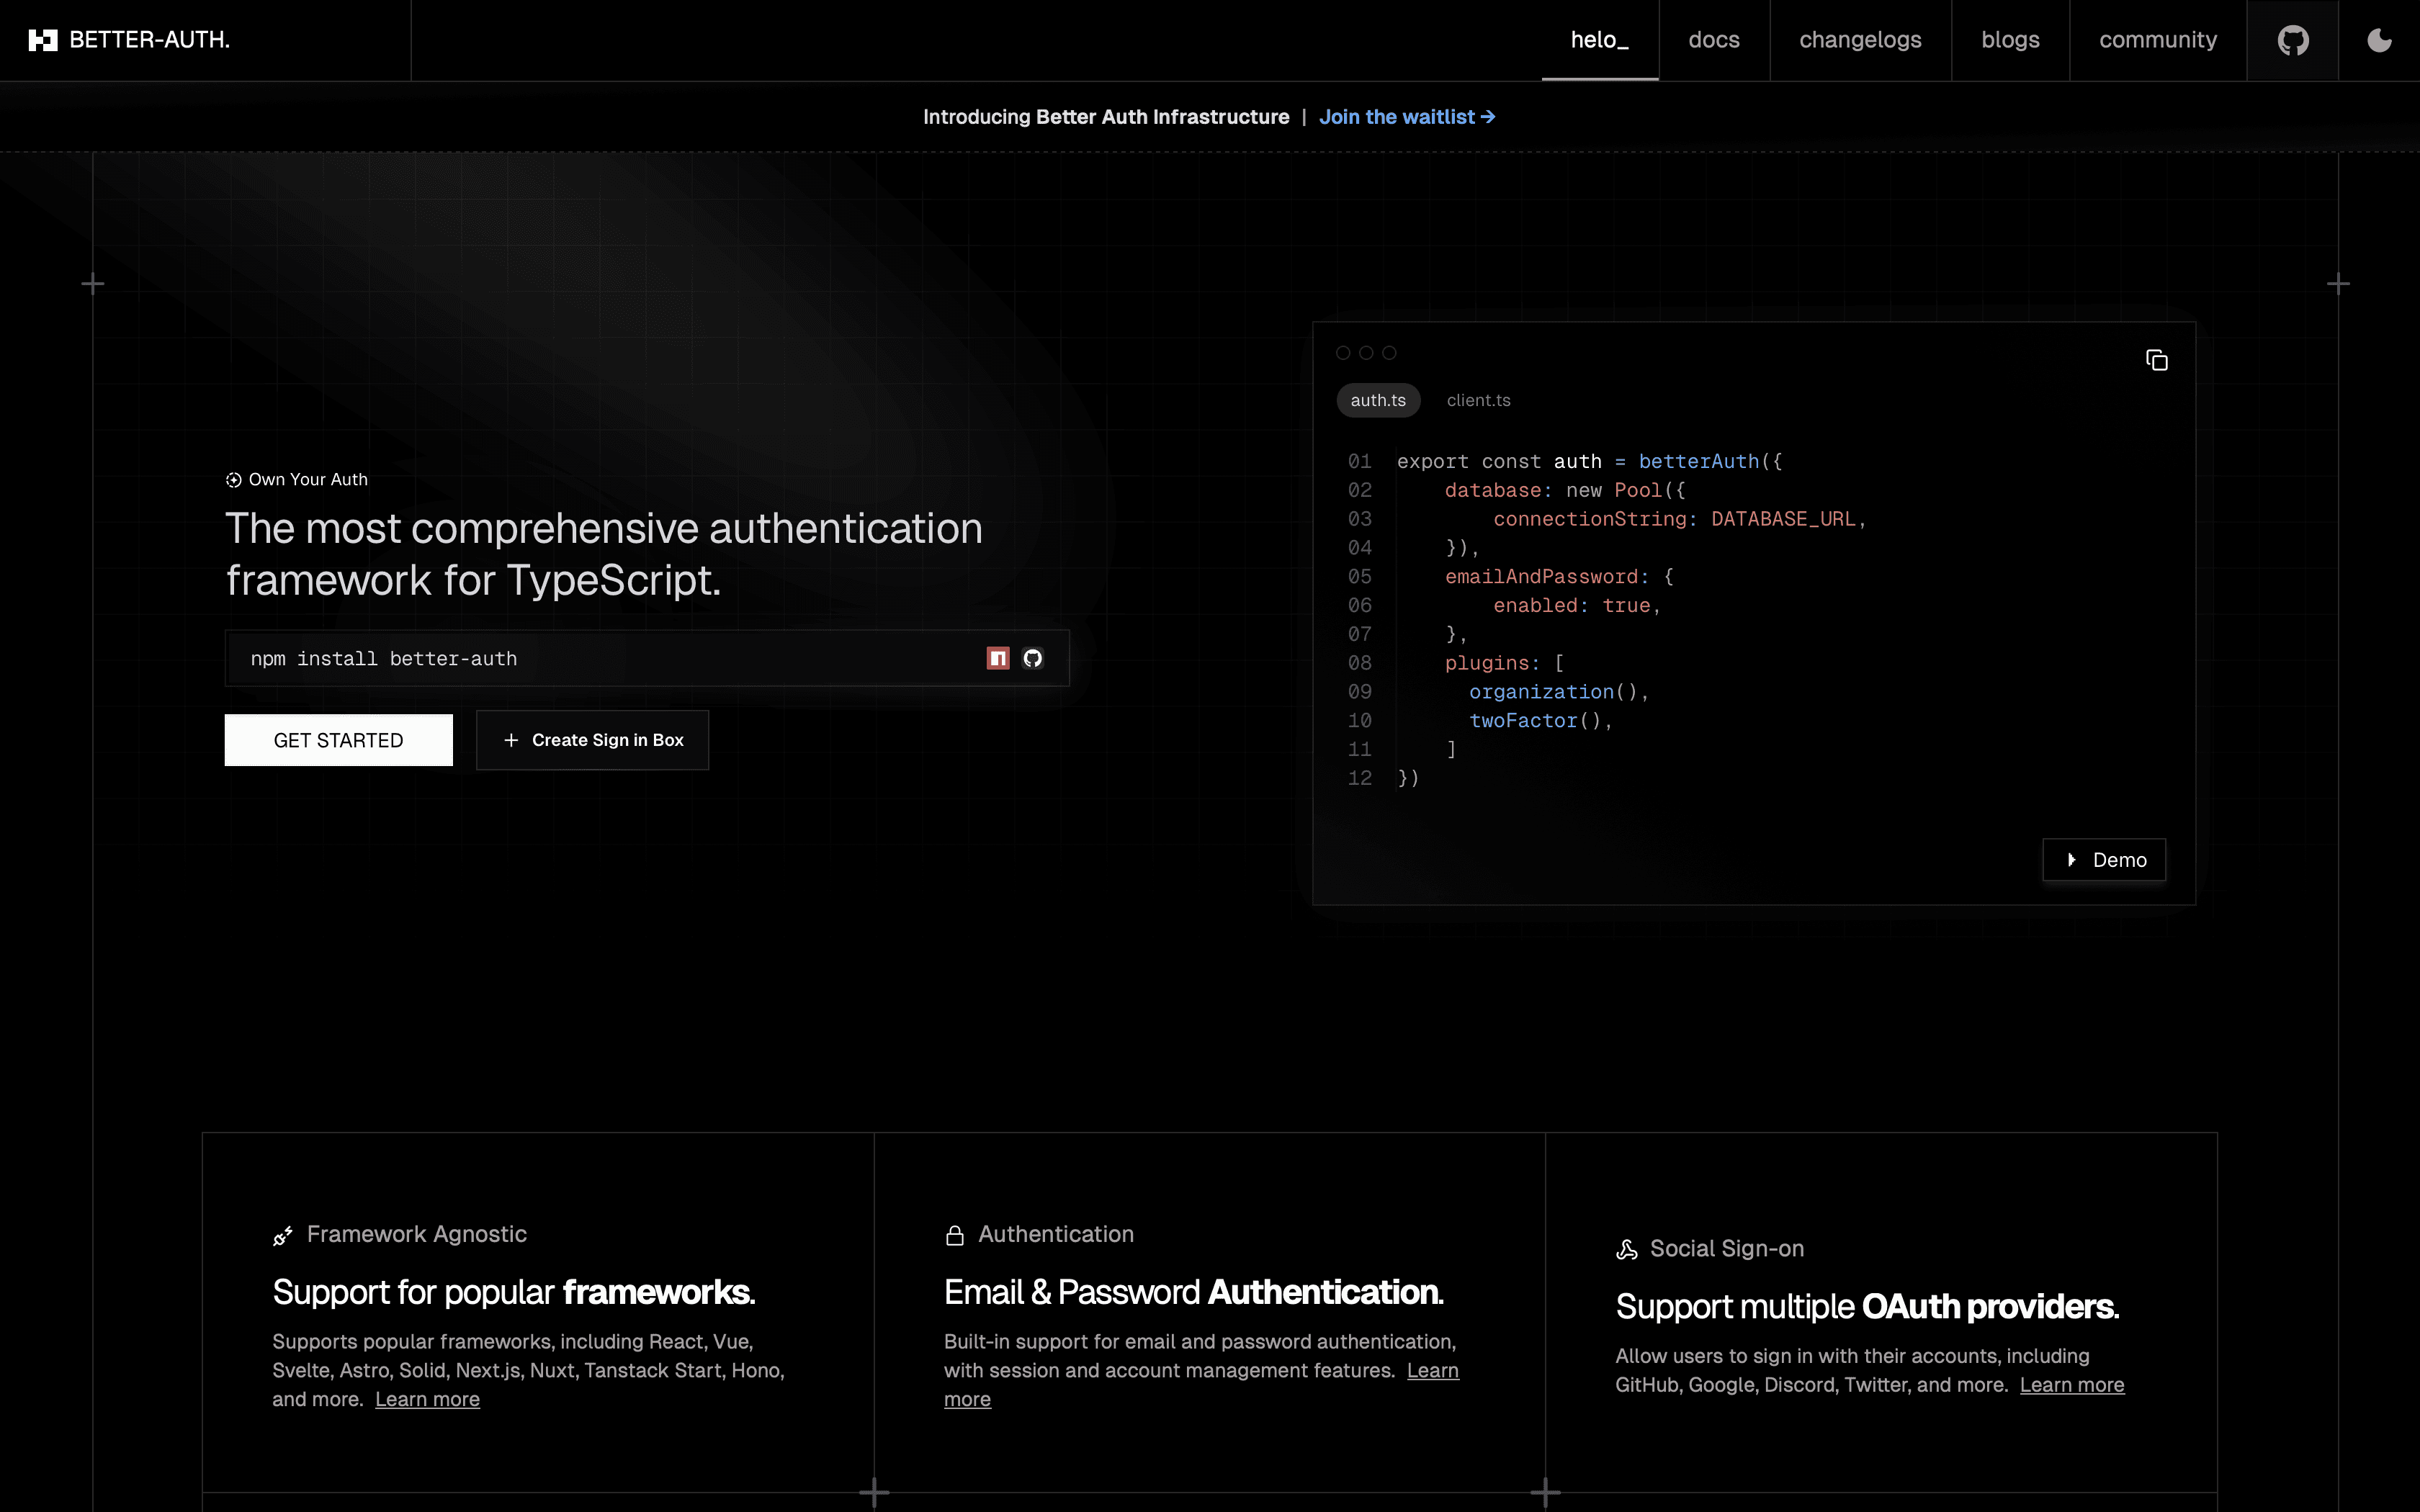
Task: Click the GET STARTED button
Action: pos(338,740)
